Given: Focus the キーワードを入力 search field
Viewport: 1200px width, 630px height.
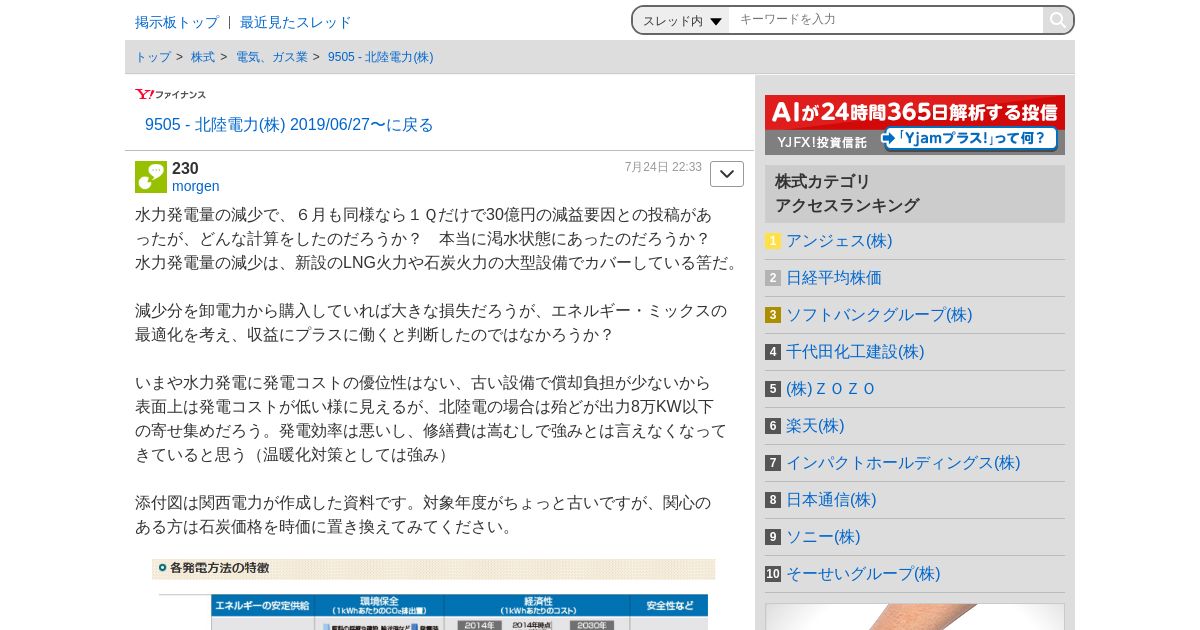Looking at the screenshot, I should click(x=886, y=20).
